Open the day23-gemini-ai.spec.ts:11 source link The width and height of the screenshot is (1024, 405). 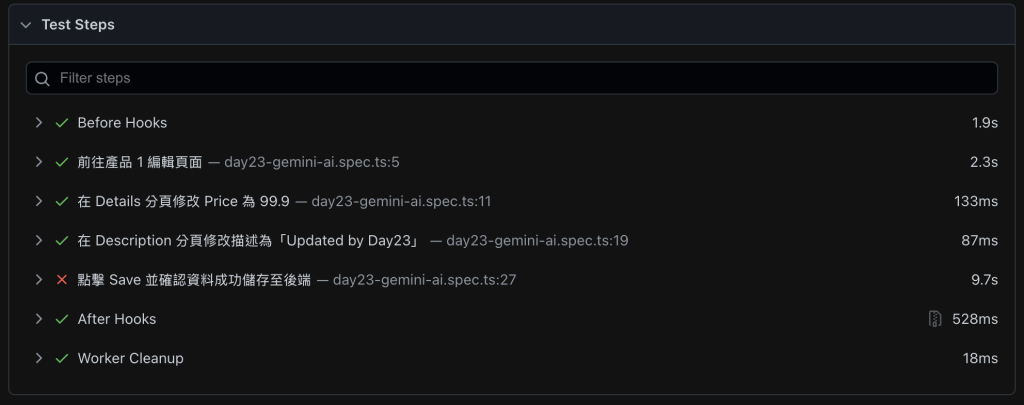[401, 201]
